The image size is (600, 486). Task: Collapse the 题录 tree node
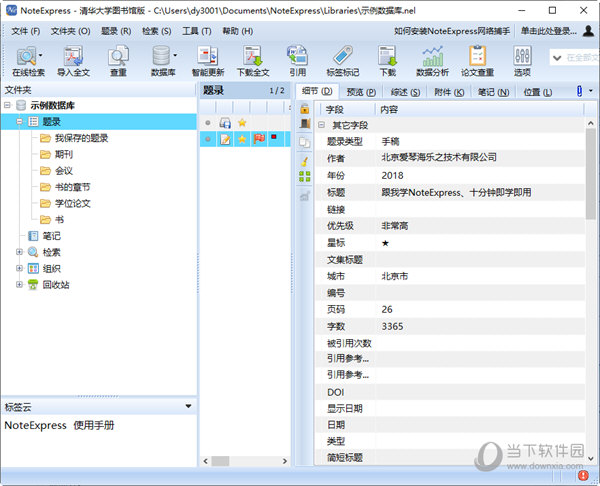pyautogui.click(x=20, y=121)
